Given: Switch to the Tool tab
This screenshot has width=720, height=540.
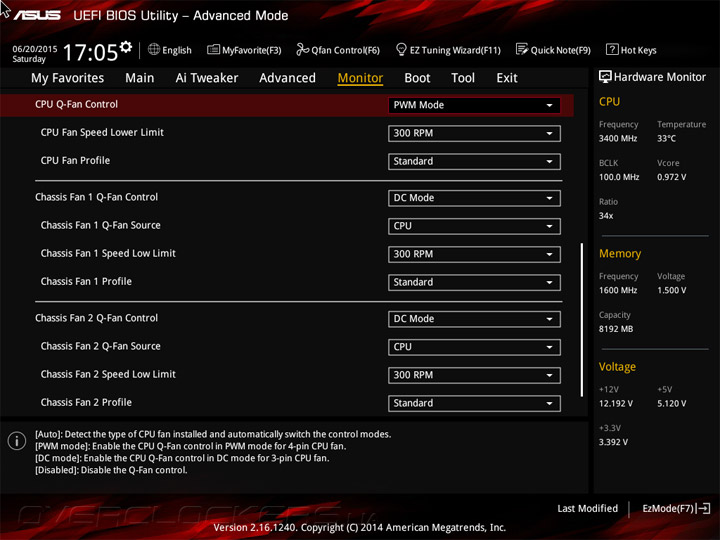Looking at the screenshot, I should [463, 78].
